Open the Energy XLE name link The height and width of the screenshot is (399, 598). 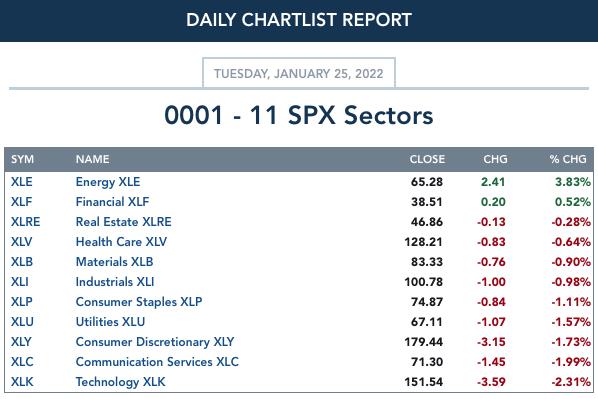point(108,182)
